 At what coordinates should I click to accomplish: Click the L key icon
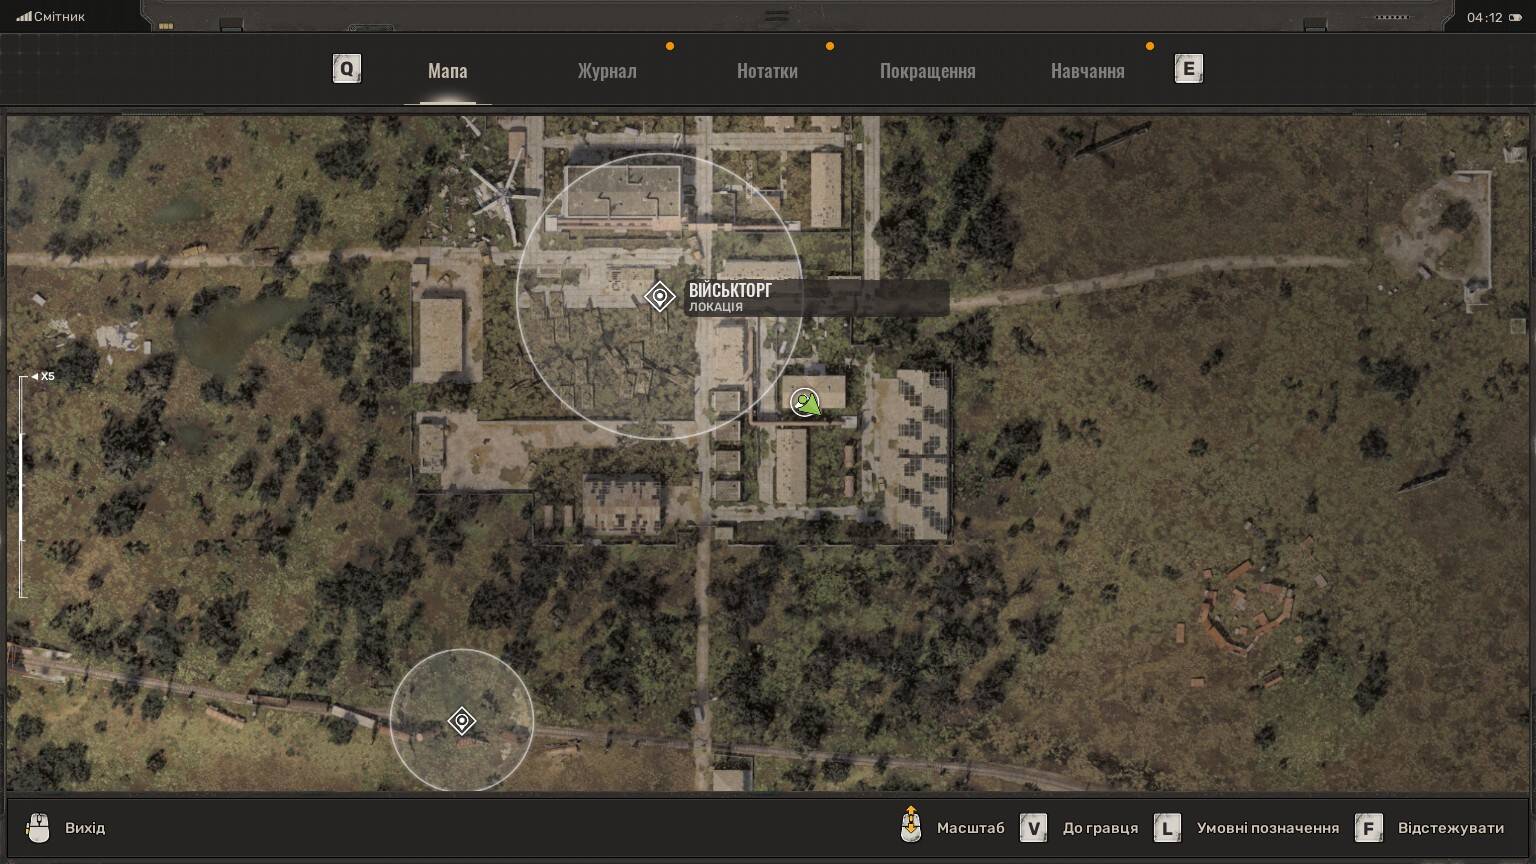point(1167,828)
